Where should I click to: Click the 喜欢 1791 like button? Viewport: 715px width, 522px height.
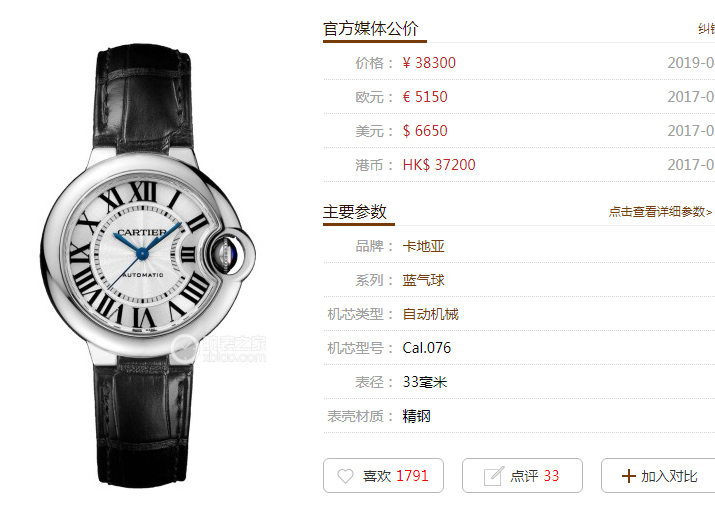coord(383,475)
